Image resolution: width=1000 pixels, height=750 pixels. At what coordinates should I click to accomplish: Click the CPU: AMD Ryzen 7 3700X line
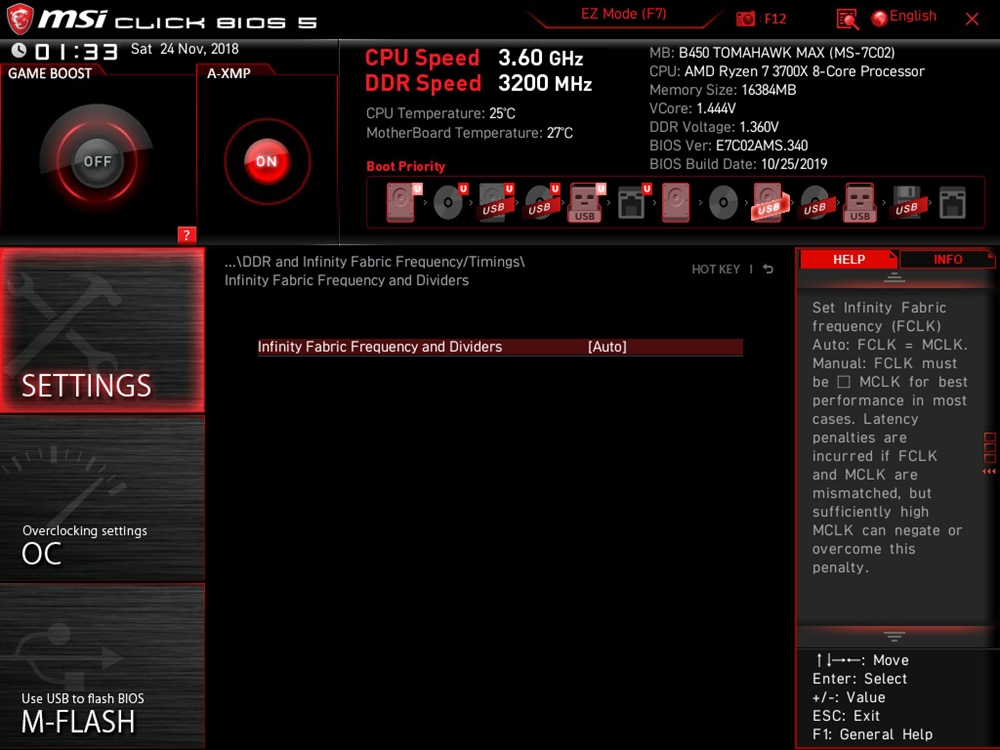[x=786, y=71]
